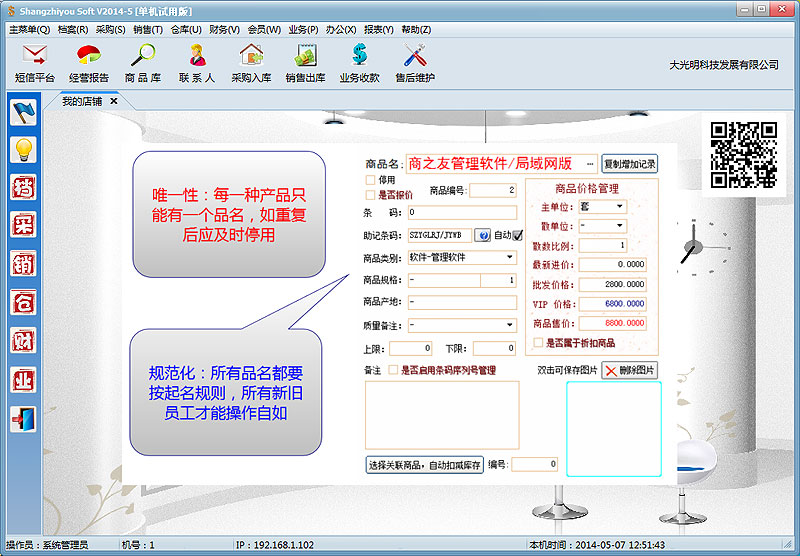800x556 pixels.
Task: Click the blue flag sidebar icon
Action: (23, 112)
